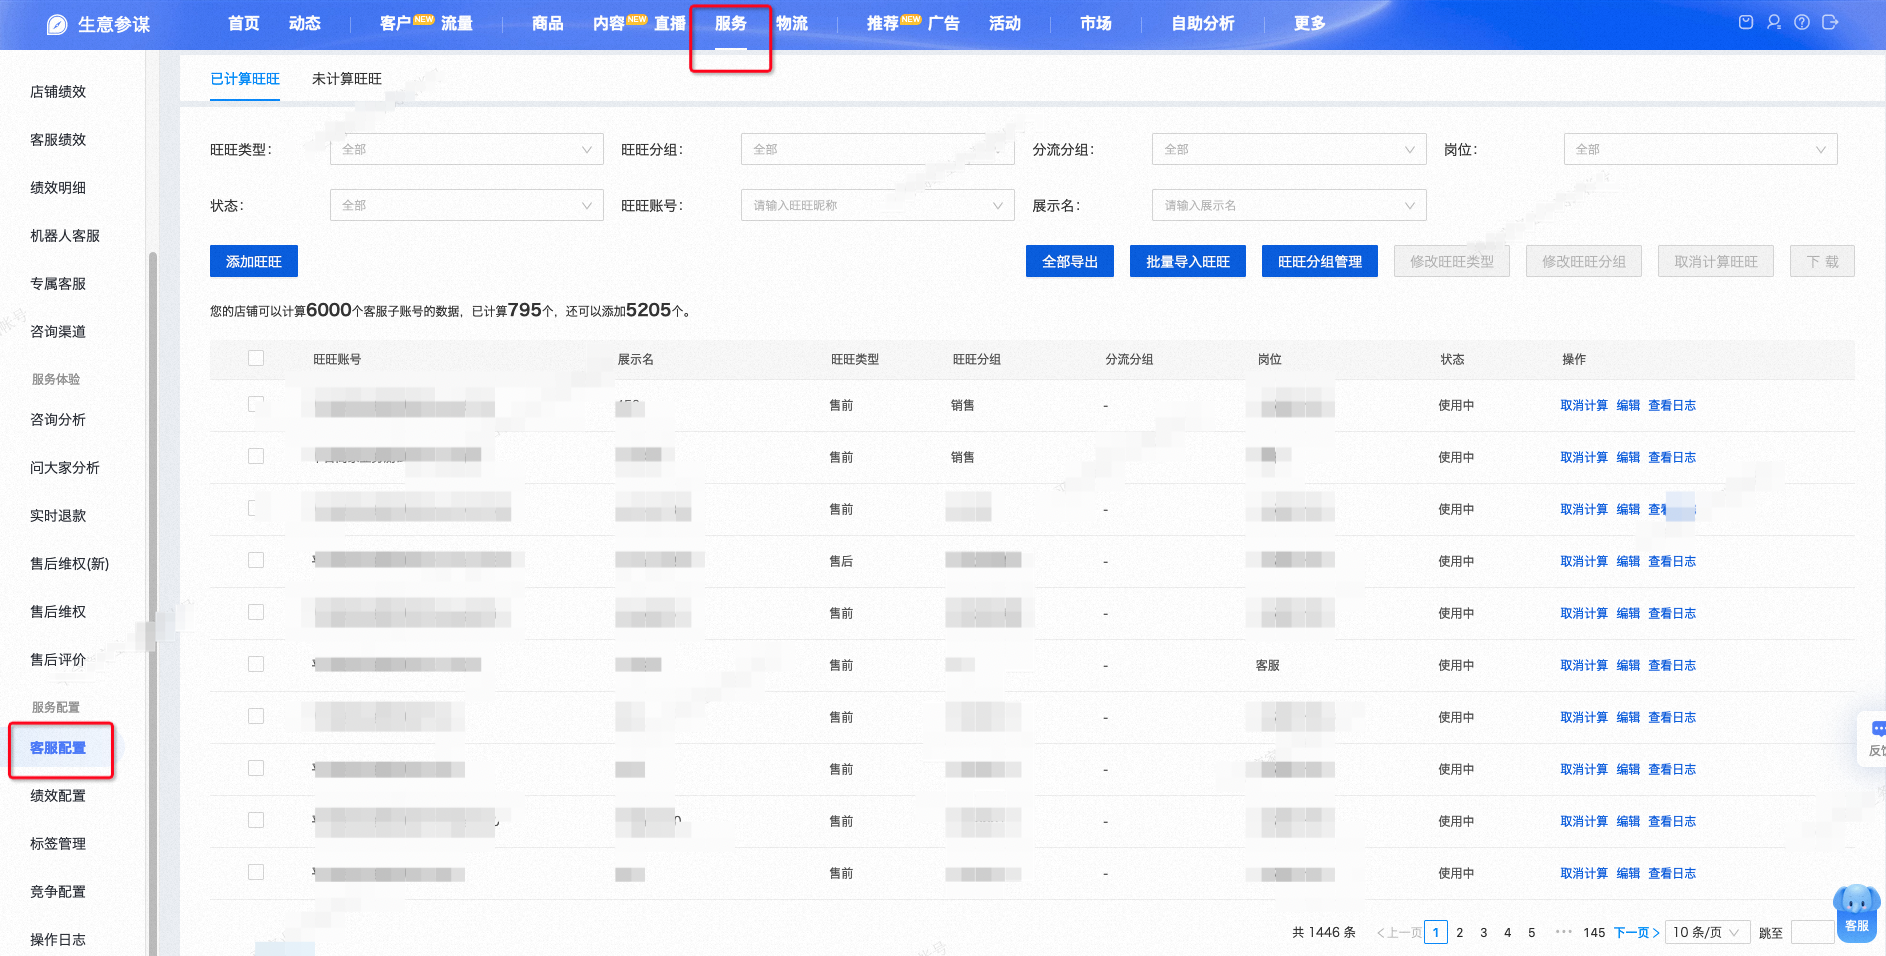This screenshot has width=1886, height=956.
Task: Click the 全部导出 button
Action: pyautogui.click(x=1070, y=261)
